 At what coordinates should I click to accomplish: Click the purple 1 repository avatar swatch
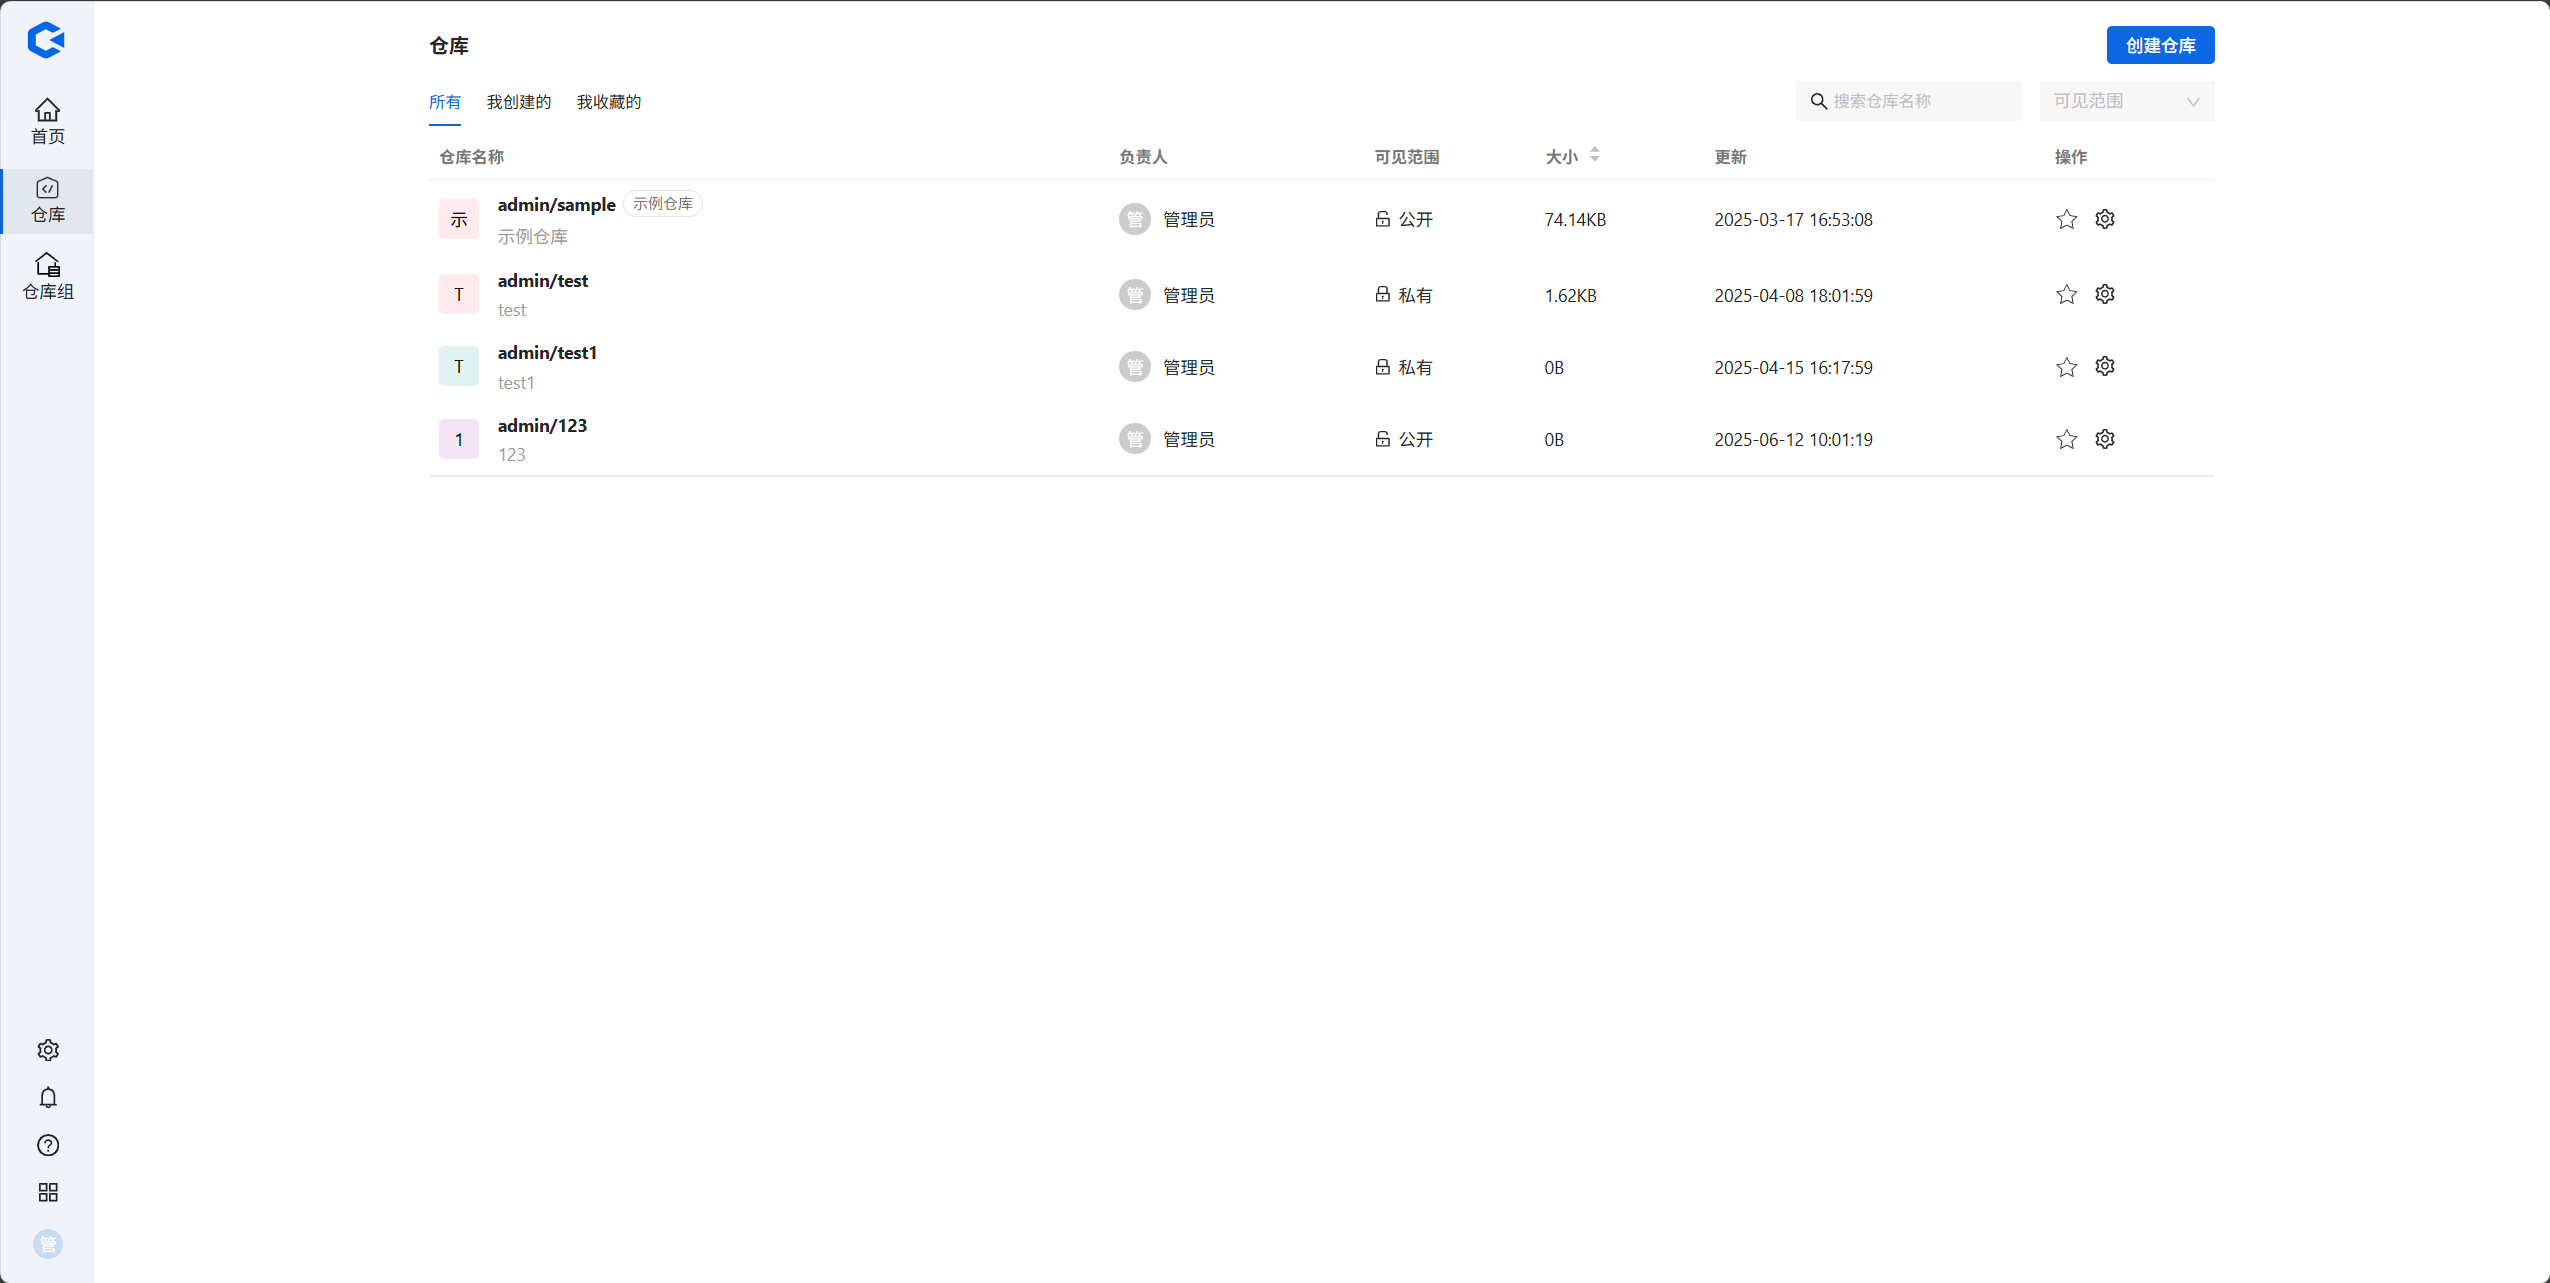point(459,439)
